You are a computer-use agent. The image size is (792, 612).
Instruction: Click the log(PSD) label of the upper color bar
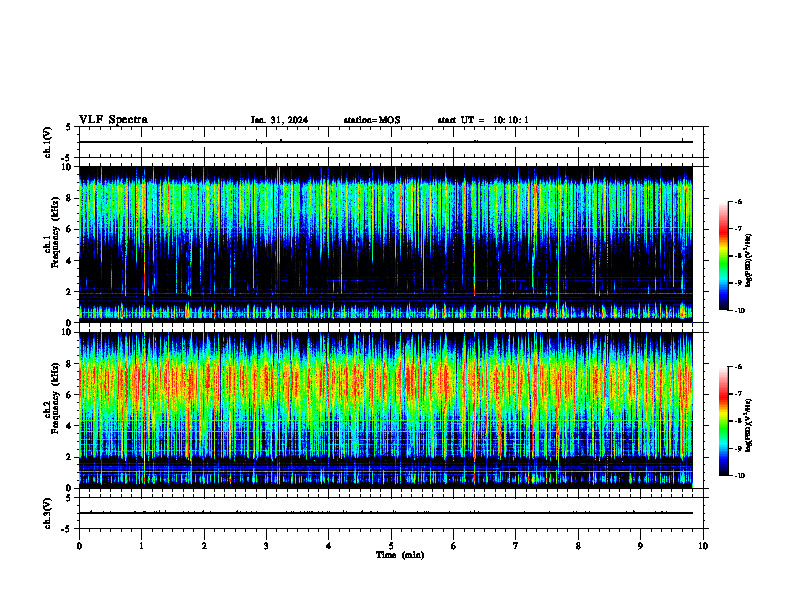point(749,261)
